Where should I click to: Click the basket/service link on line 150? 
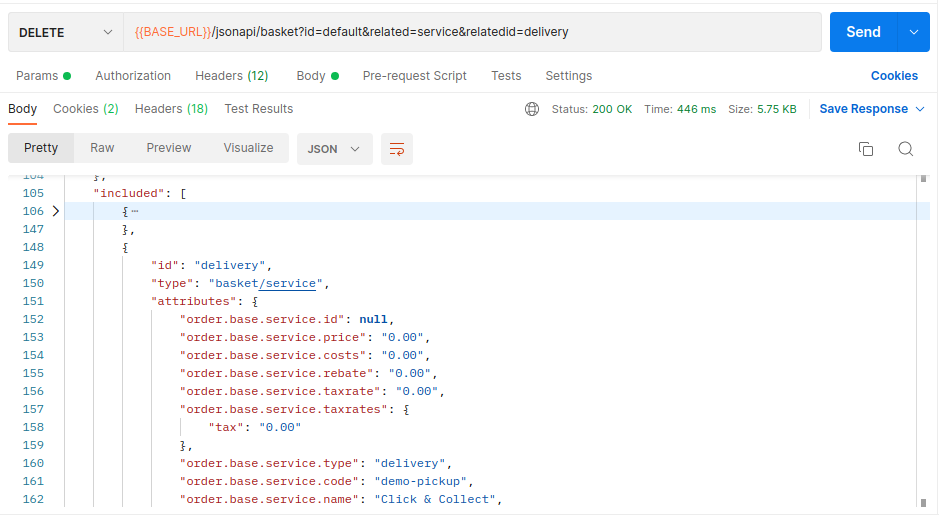coord(287,283)
